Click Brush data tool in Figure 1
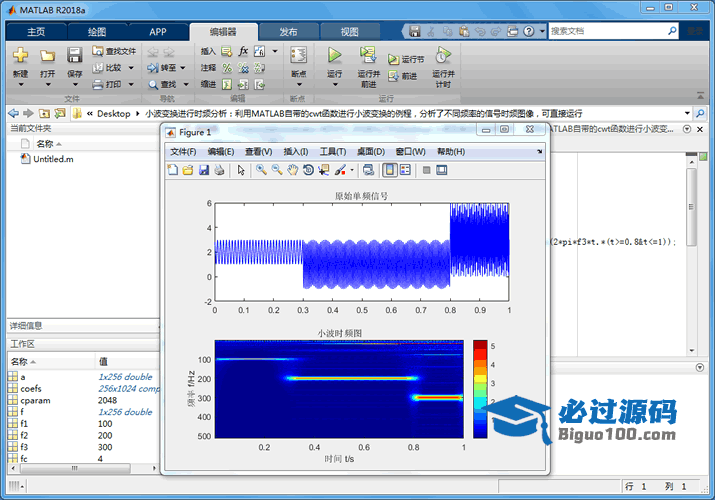Screen dimensions: 715x500 coord(340,170)
